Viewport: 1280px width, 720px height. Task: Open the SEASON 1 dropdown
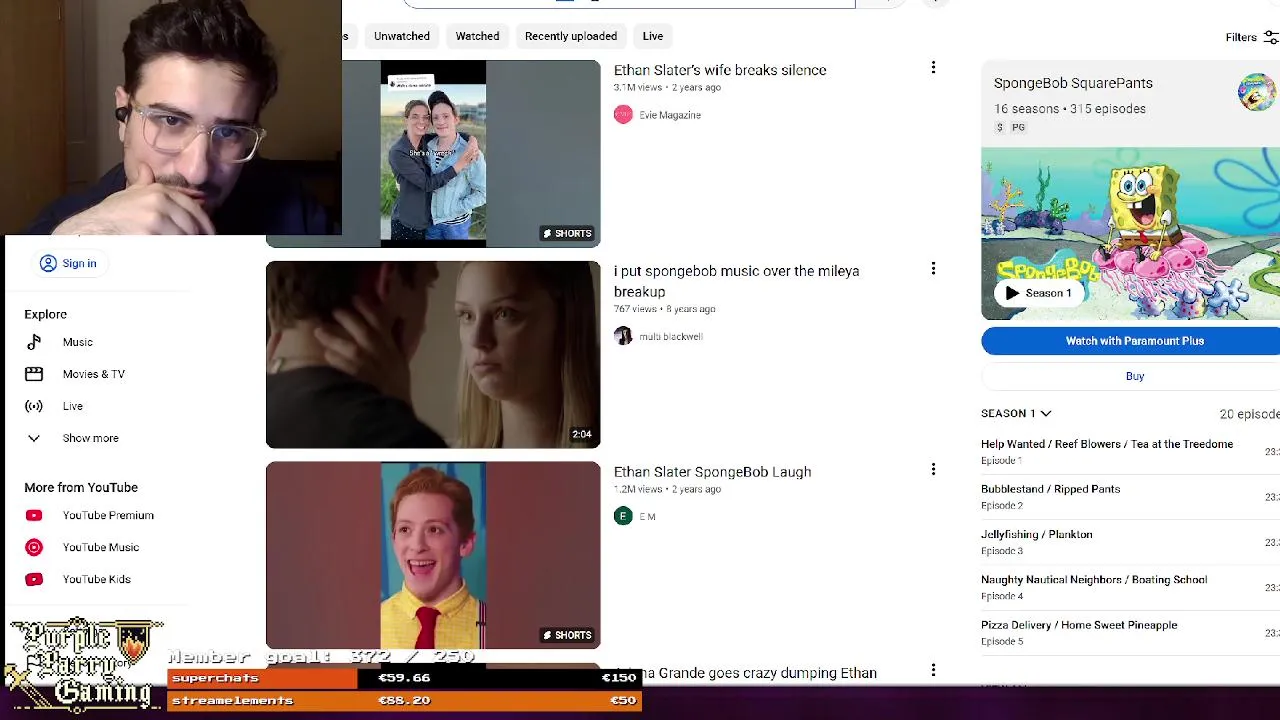click(1016, 413)
